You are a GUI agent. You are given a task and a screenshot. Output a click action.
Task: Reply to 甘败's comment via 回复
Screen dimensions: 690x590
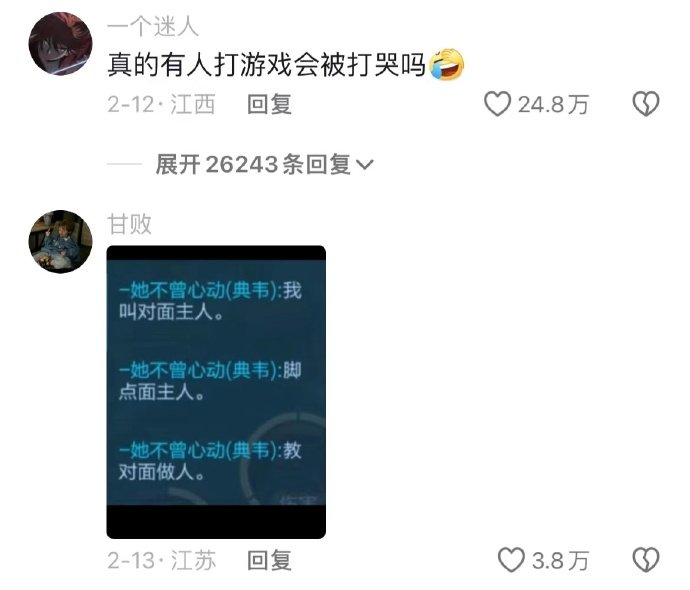coord(269,561)
